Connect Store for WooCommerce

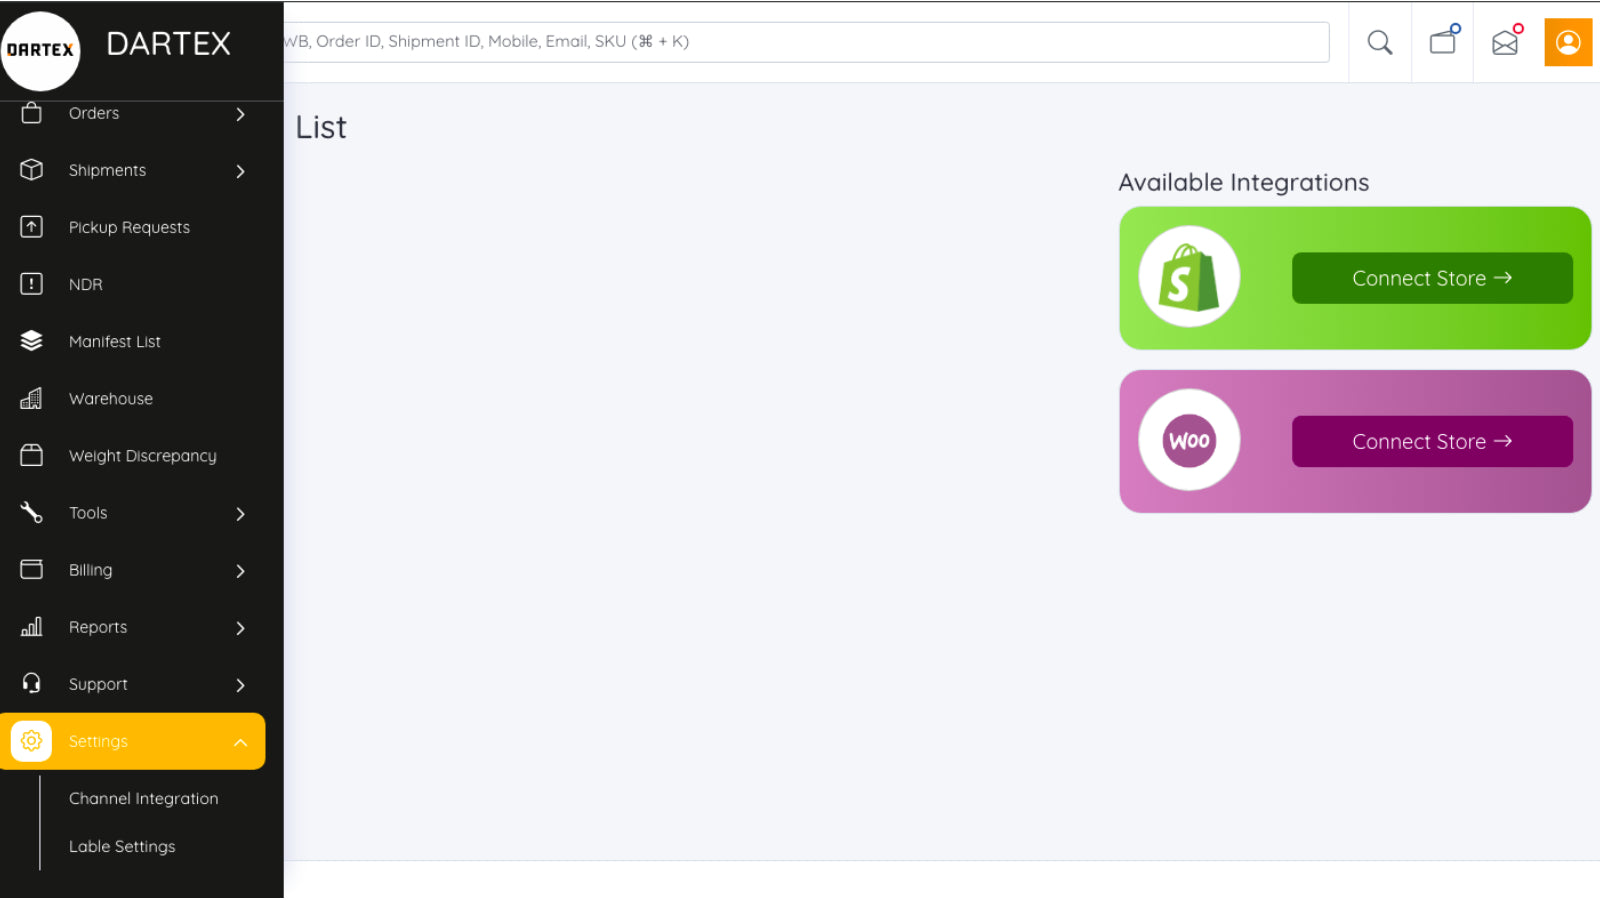point(1432,441)
